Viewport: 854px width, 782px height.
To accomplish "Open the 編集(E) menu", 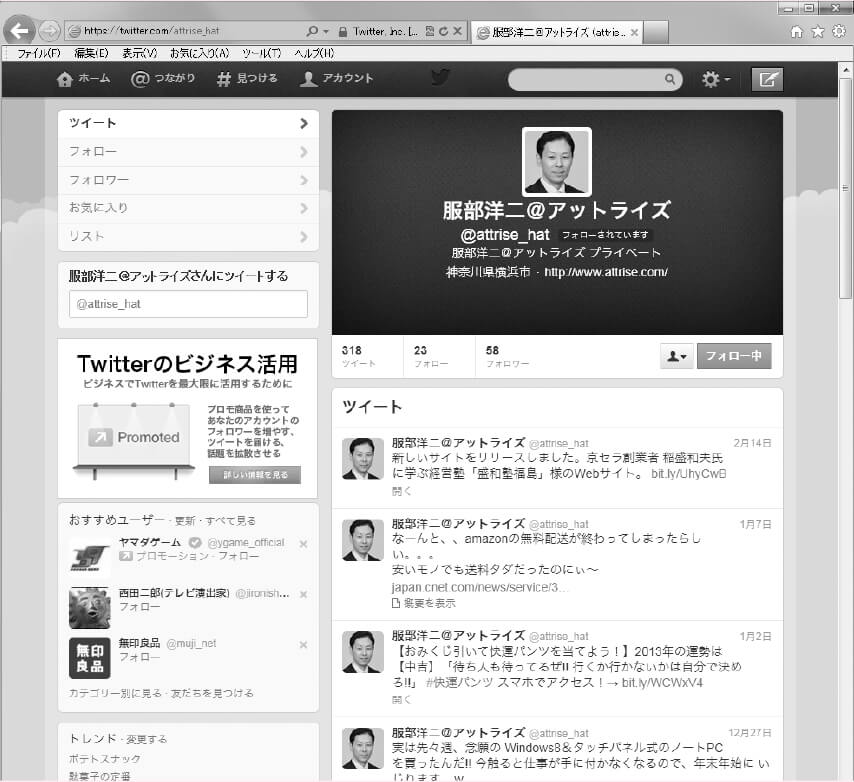I will point(92,53).
